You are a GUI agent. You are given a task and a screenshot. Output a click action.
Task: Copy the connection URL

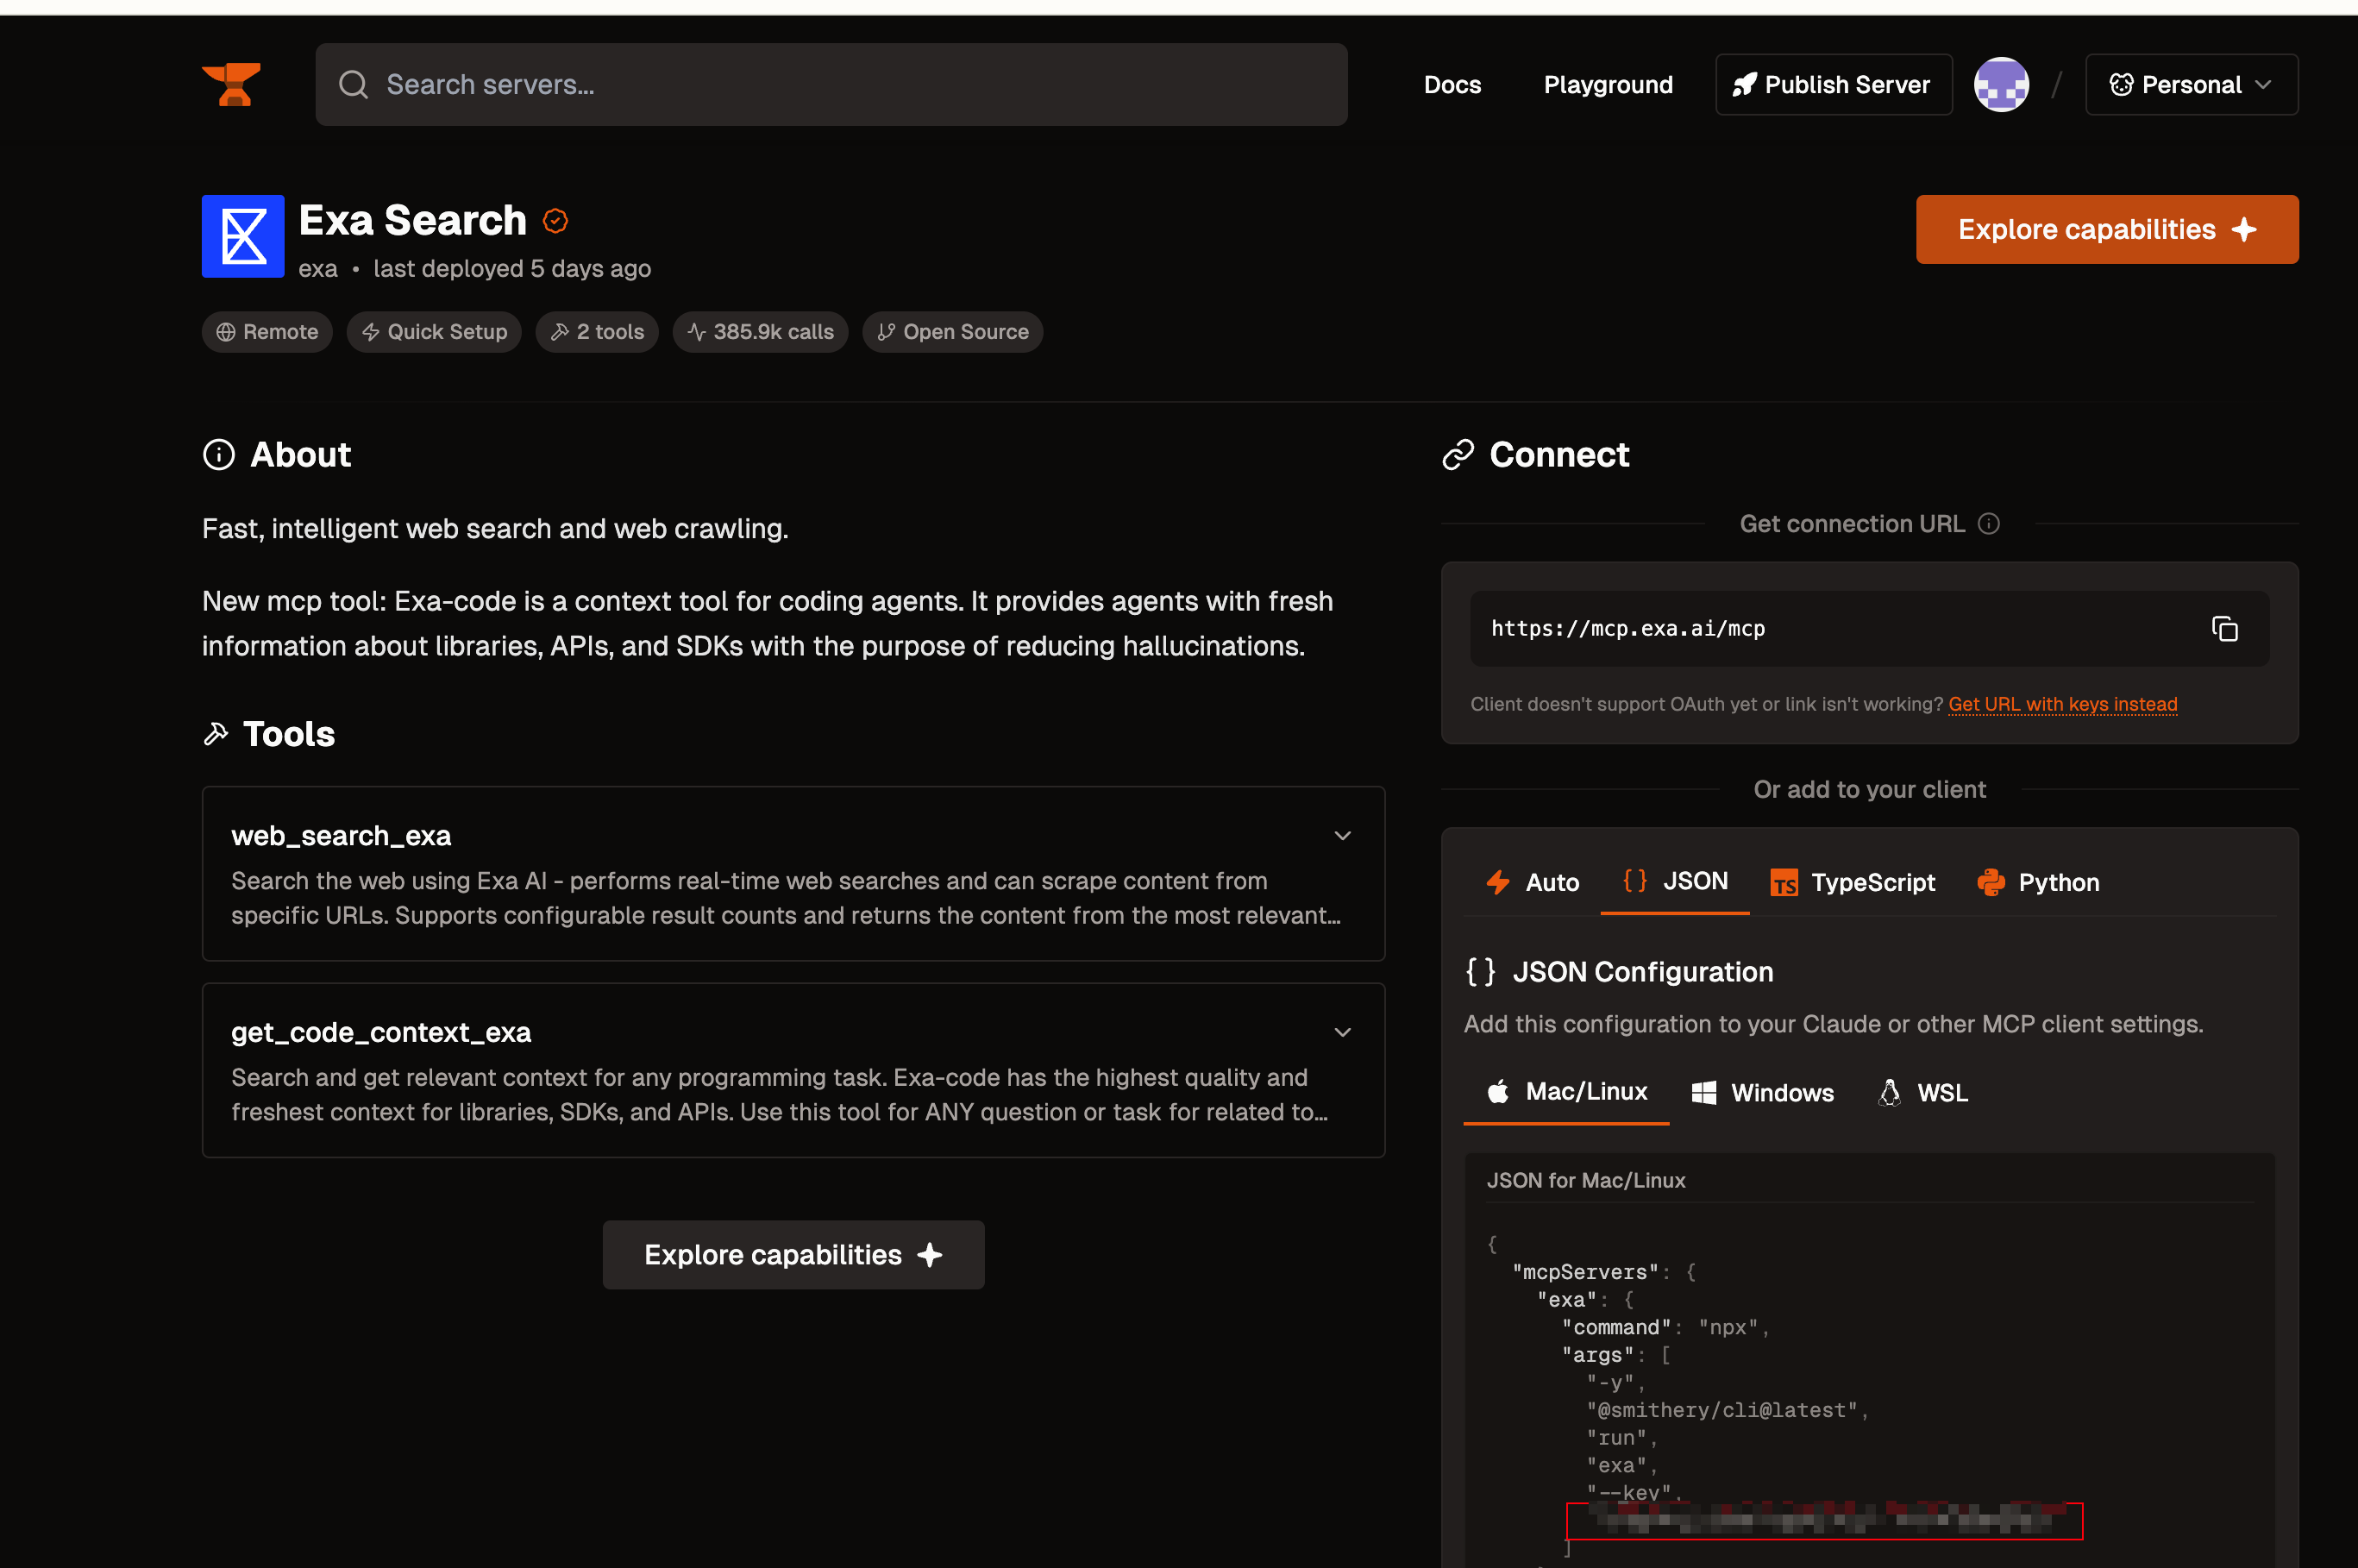click(x=2224, y=629)
